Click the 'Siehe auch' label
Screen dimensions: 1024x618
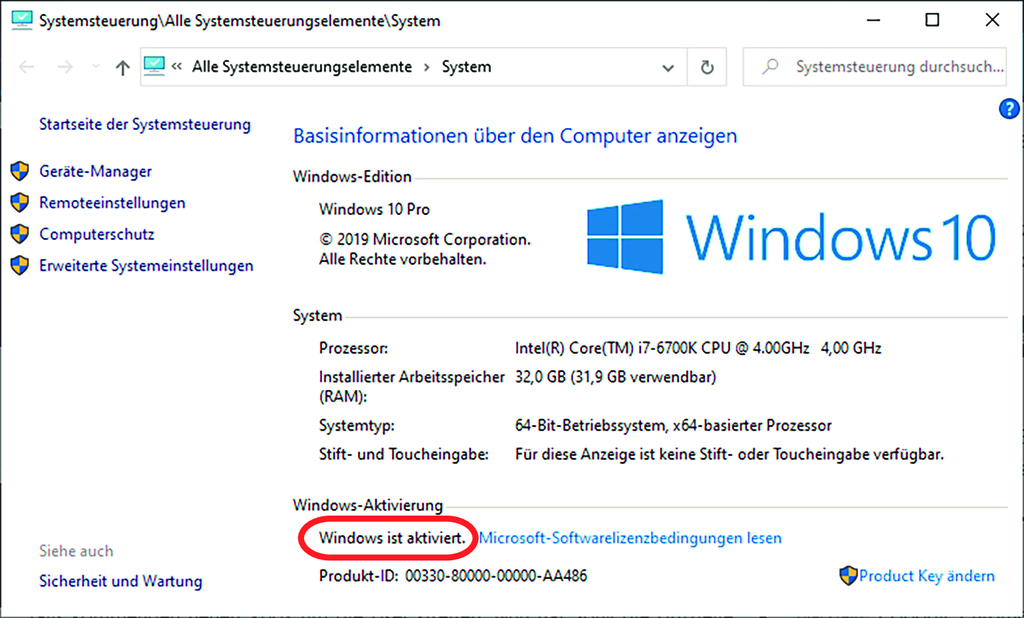click(x=76, y=551)
